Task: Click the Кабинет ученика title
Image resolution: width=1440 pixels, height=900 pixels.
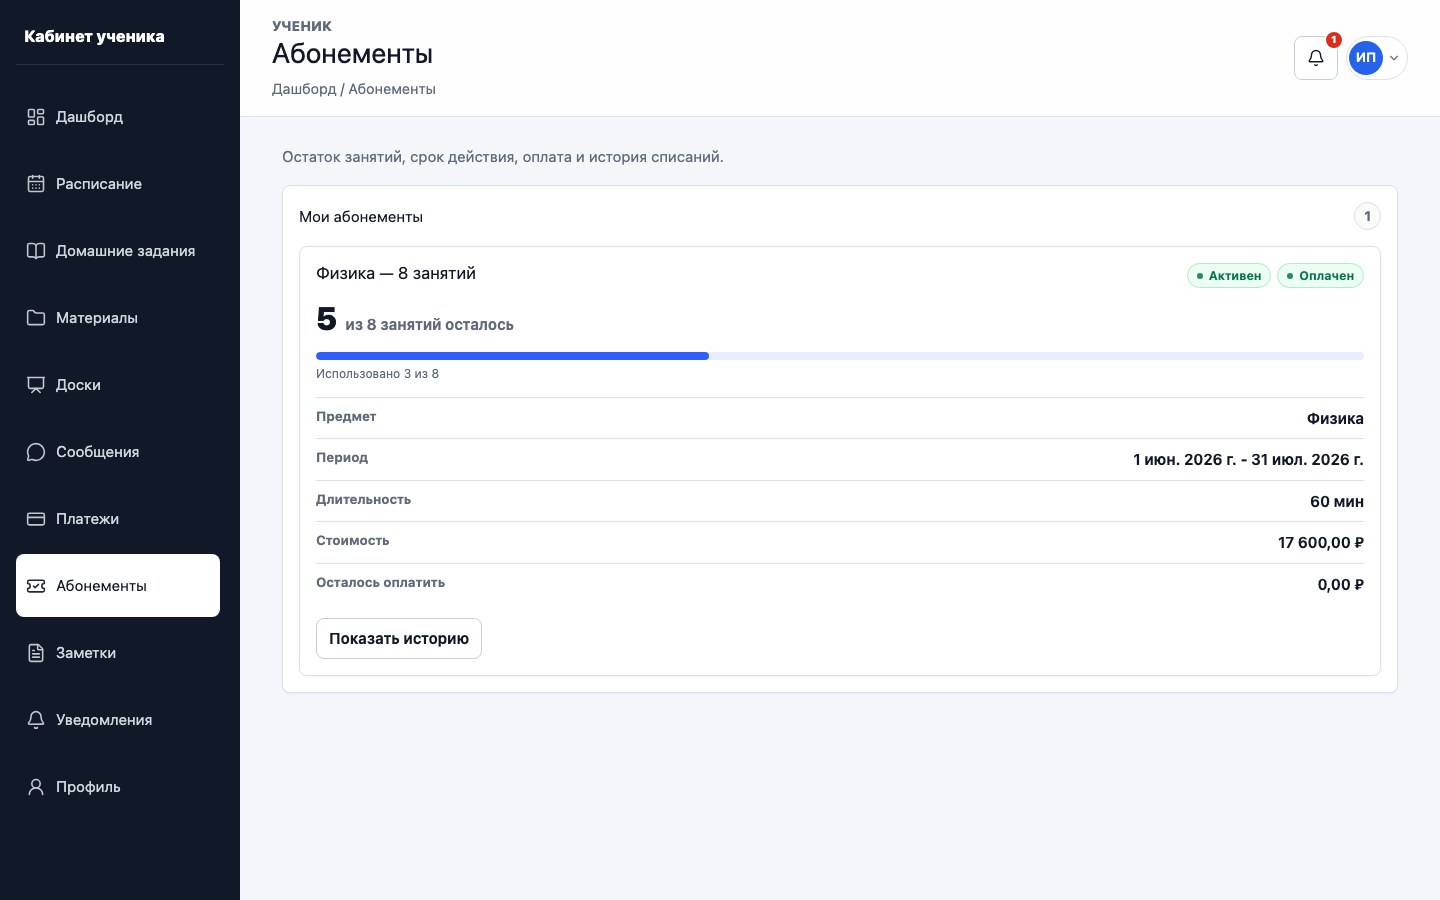Action: 94,36
